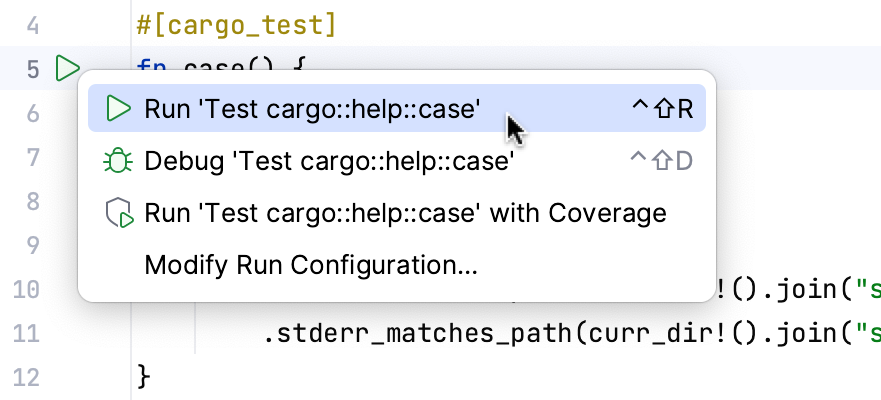Viewport: 881px width, 400px height.
Task: Click the ^⇧R shortcut label on the Run entry
Action: click(x=661, y=109)
